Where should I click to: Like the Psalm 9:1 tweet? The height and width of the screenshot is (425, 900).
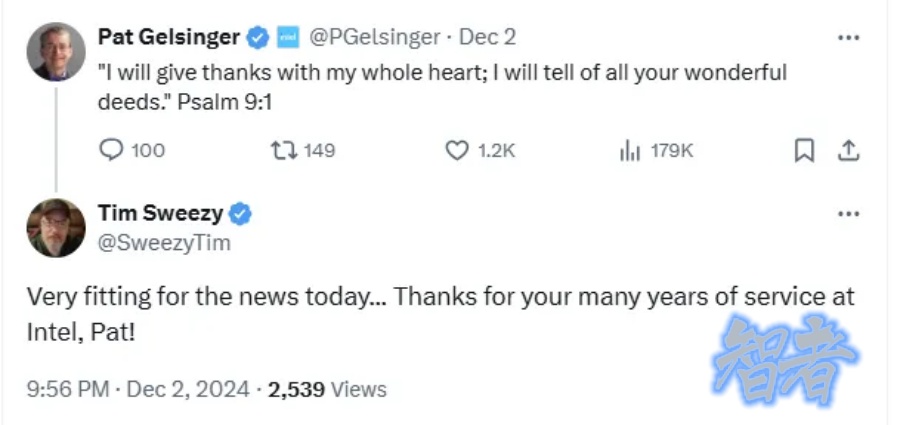click(457, 150)
